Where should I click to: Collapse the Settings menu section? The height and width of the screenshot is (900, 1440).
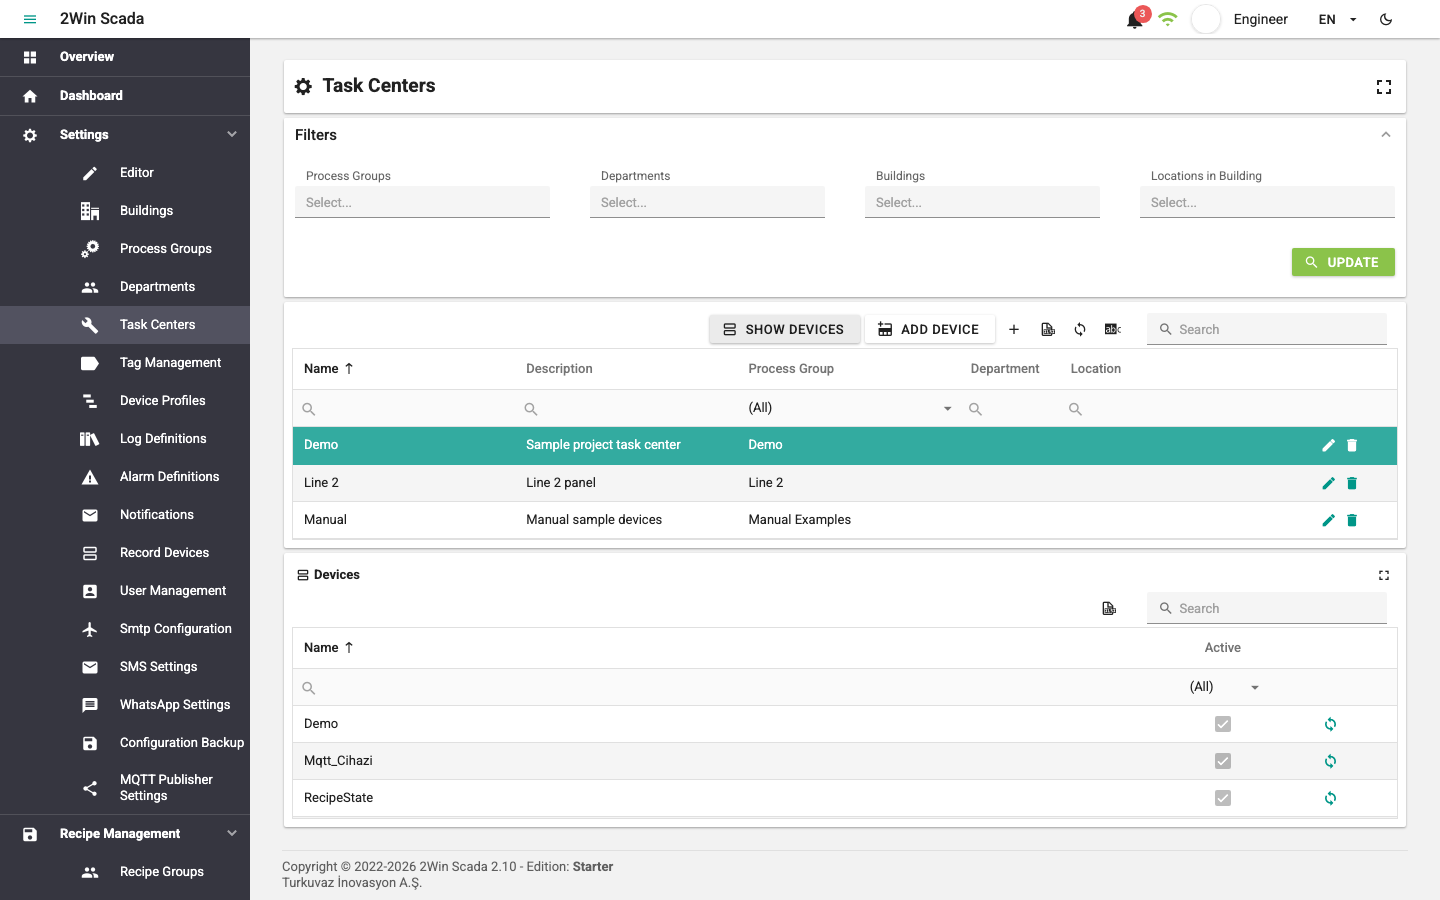(125, 134)
